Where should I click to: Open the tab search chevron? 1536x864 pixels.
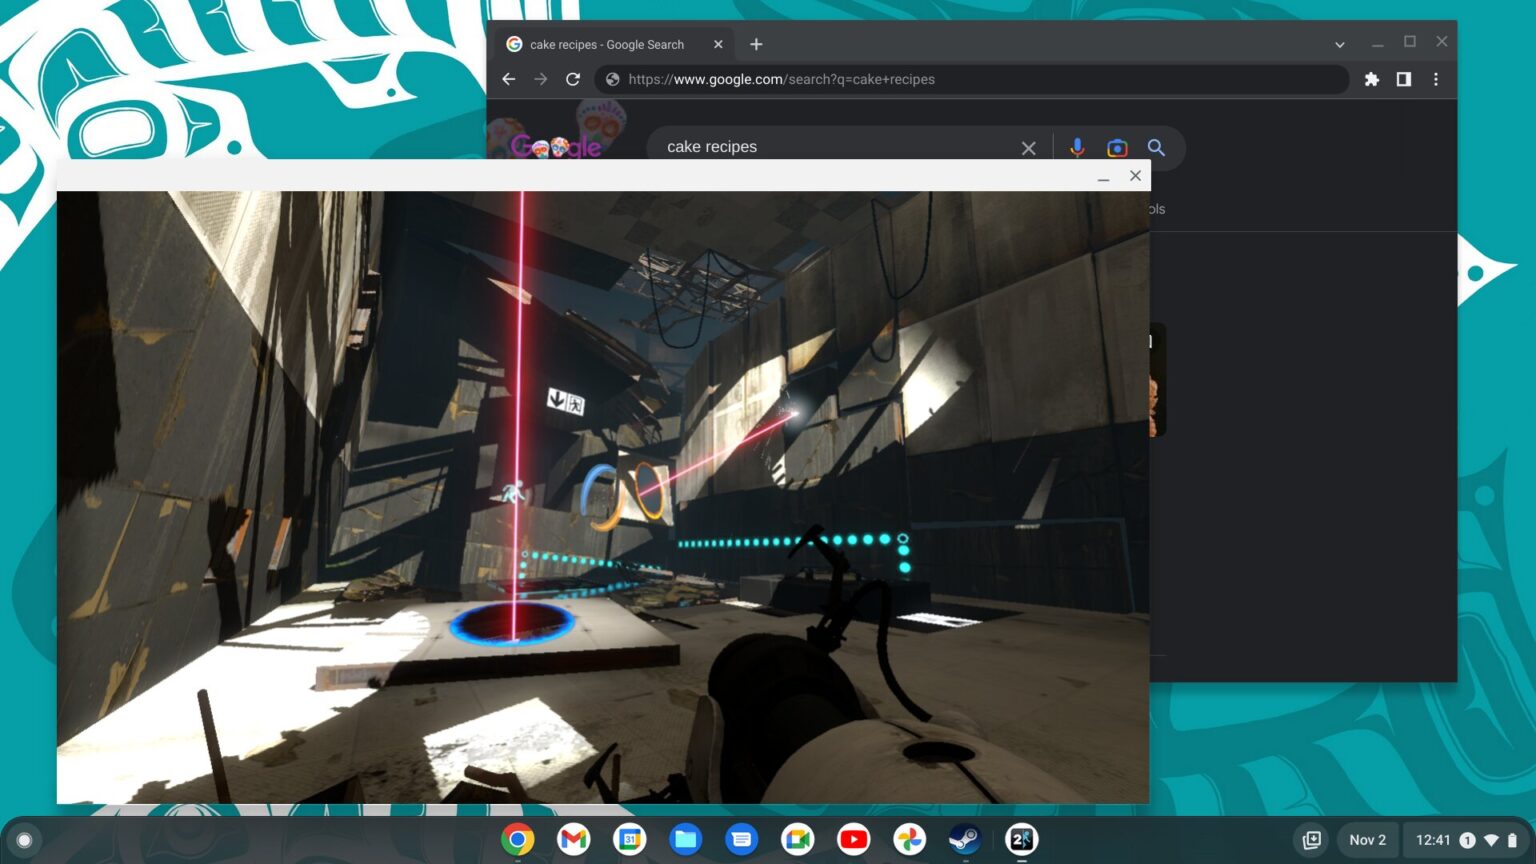click(1339, 44)
